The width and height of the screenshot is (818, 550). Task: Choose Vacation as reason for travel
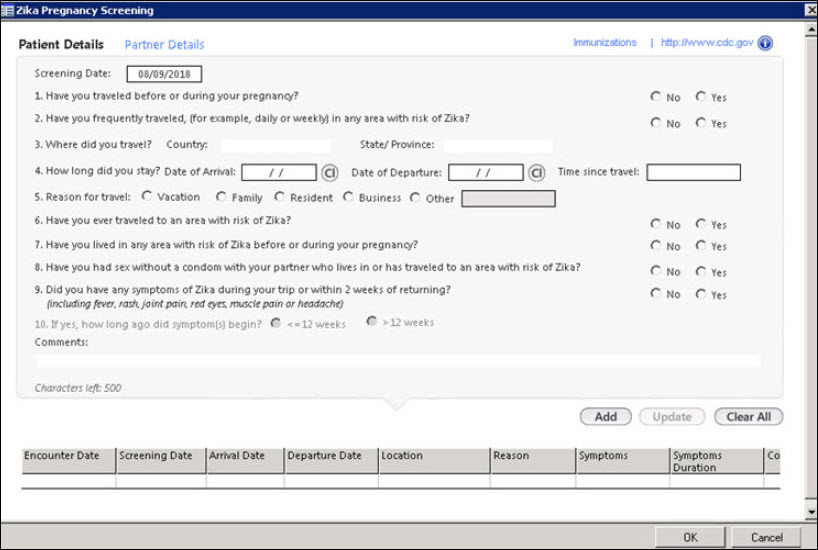click(x=147, y=196)
